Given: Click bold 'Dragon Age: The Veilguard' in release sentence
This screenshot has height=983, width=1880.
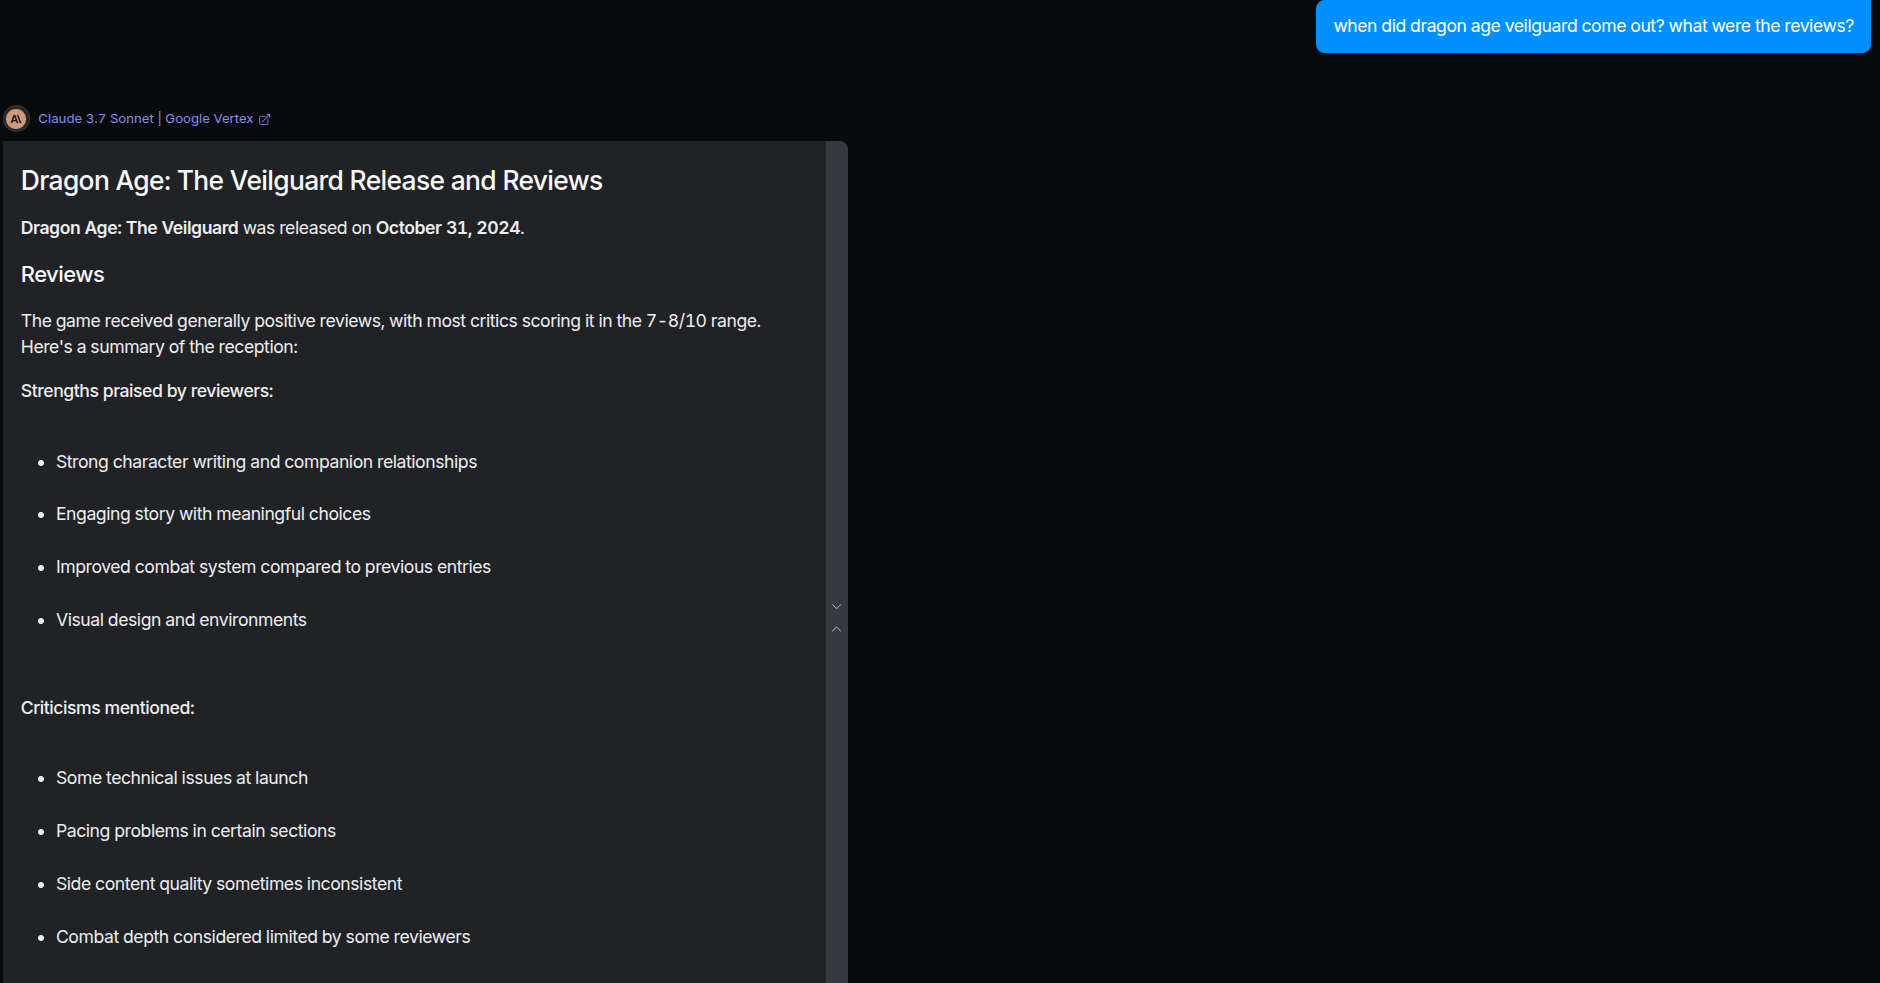Looking at the screenshot, I should (x=130, y=228).
